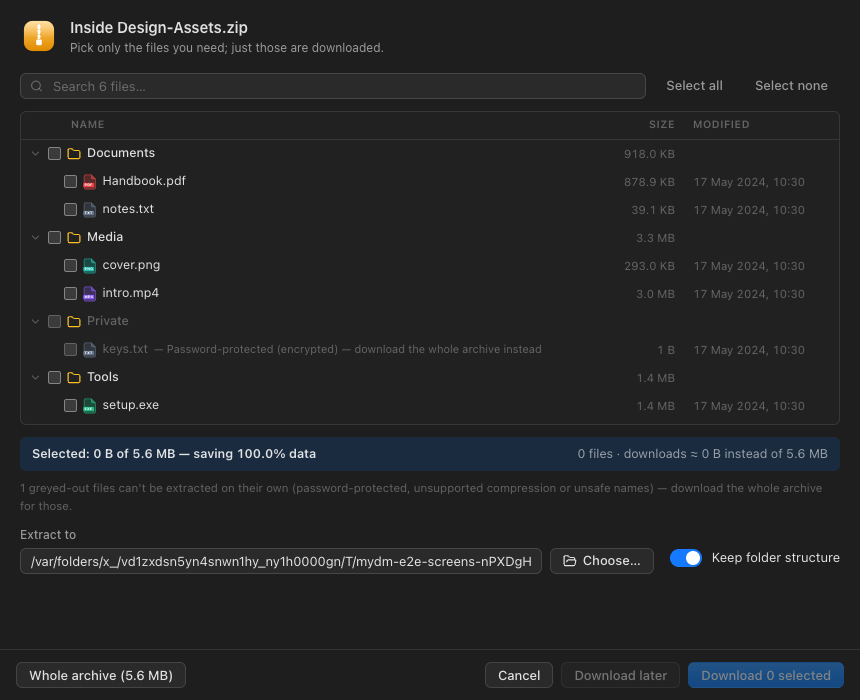Viewport: 860px width, 700px height.
Task: Click the password-protected note beside keys.txt
Action: (x=348, y=349)
